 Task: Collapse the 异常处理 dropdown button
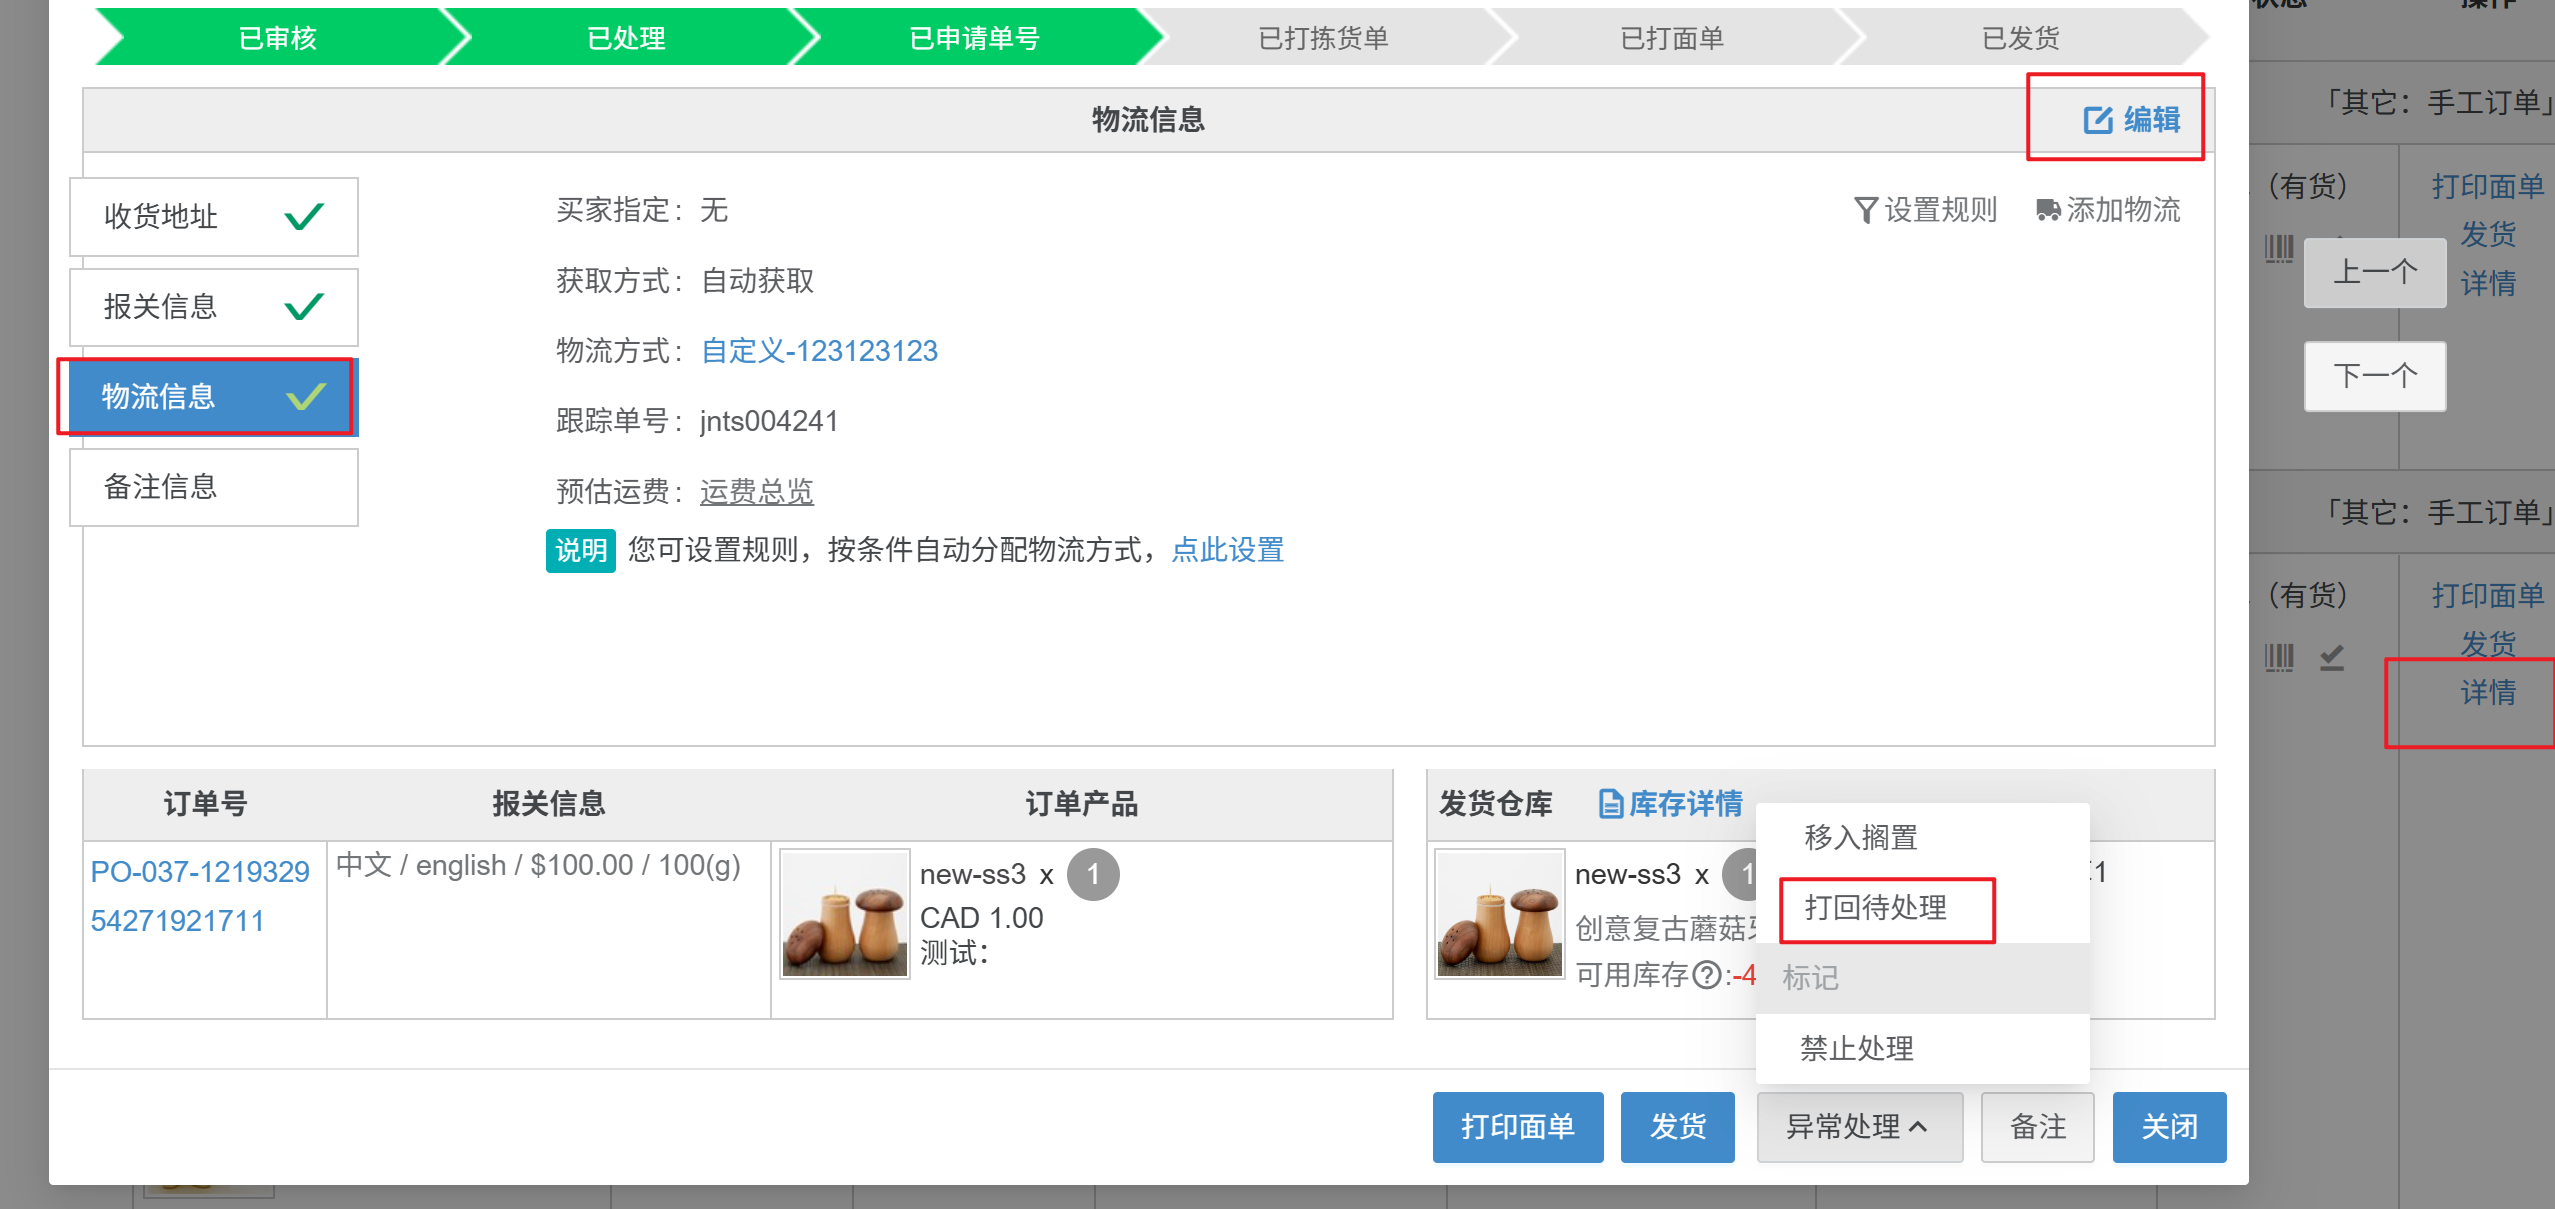1859,1127
